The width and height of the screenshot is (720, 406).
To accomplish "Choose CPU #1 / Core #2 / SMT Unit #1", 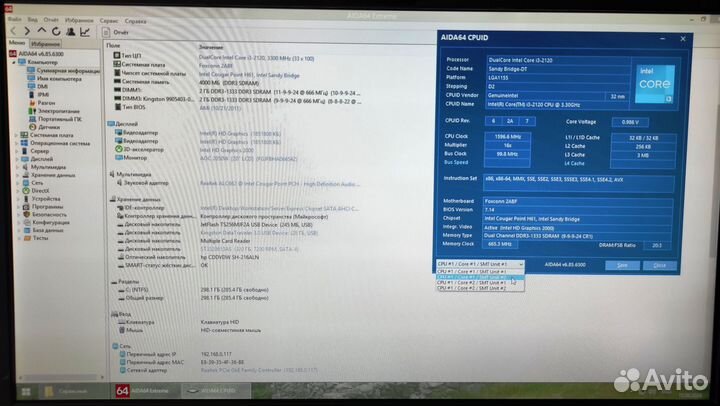I will pyautogui.click(x=480, y=283).
